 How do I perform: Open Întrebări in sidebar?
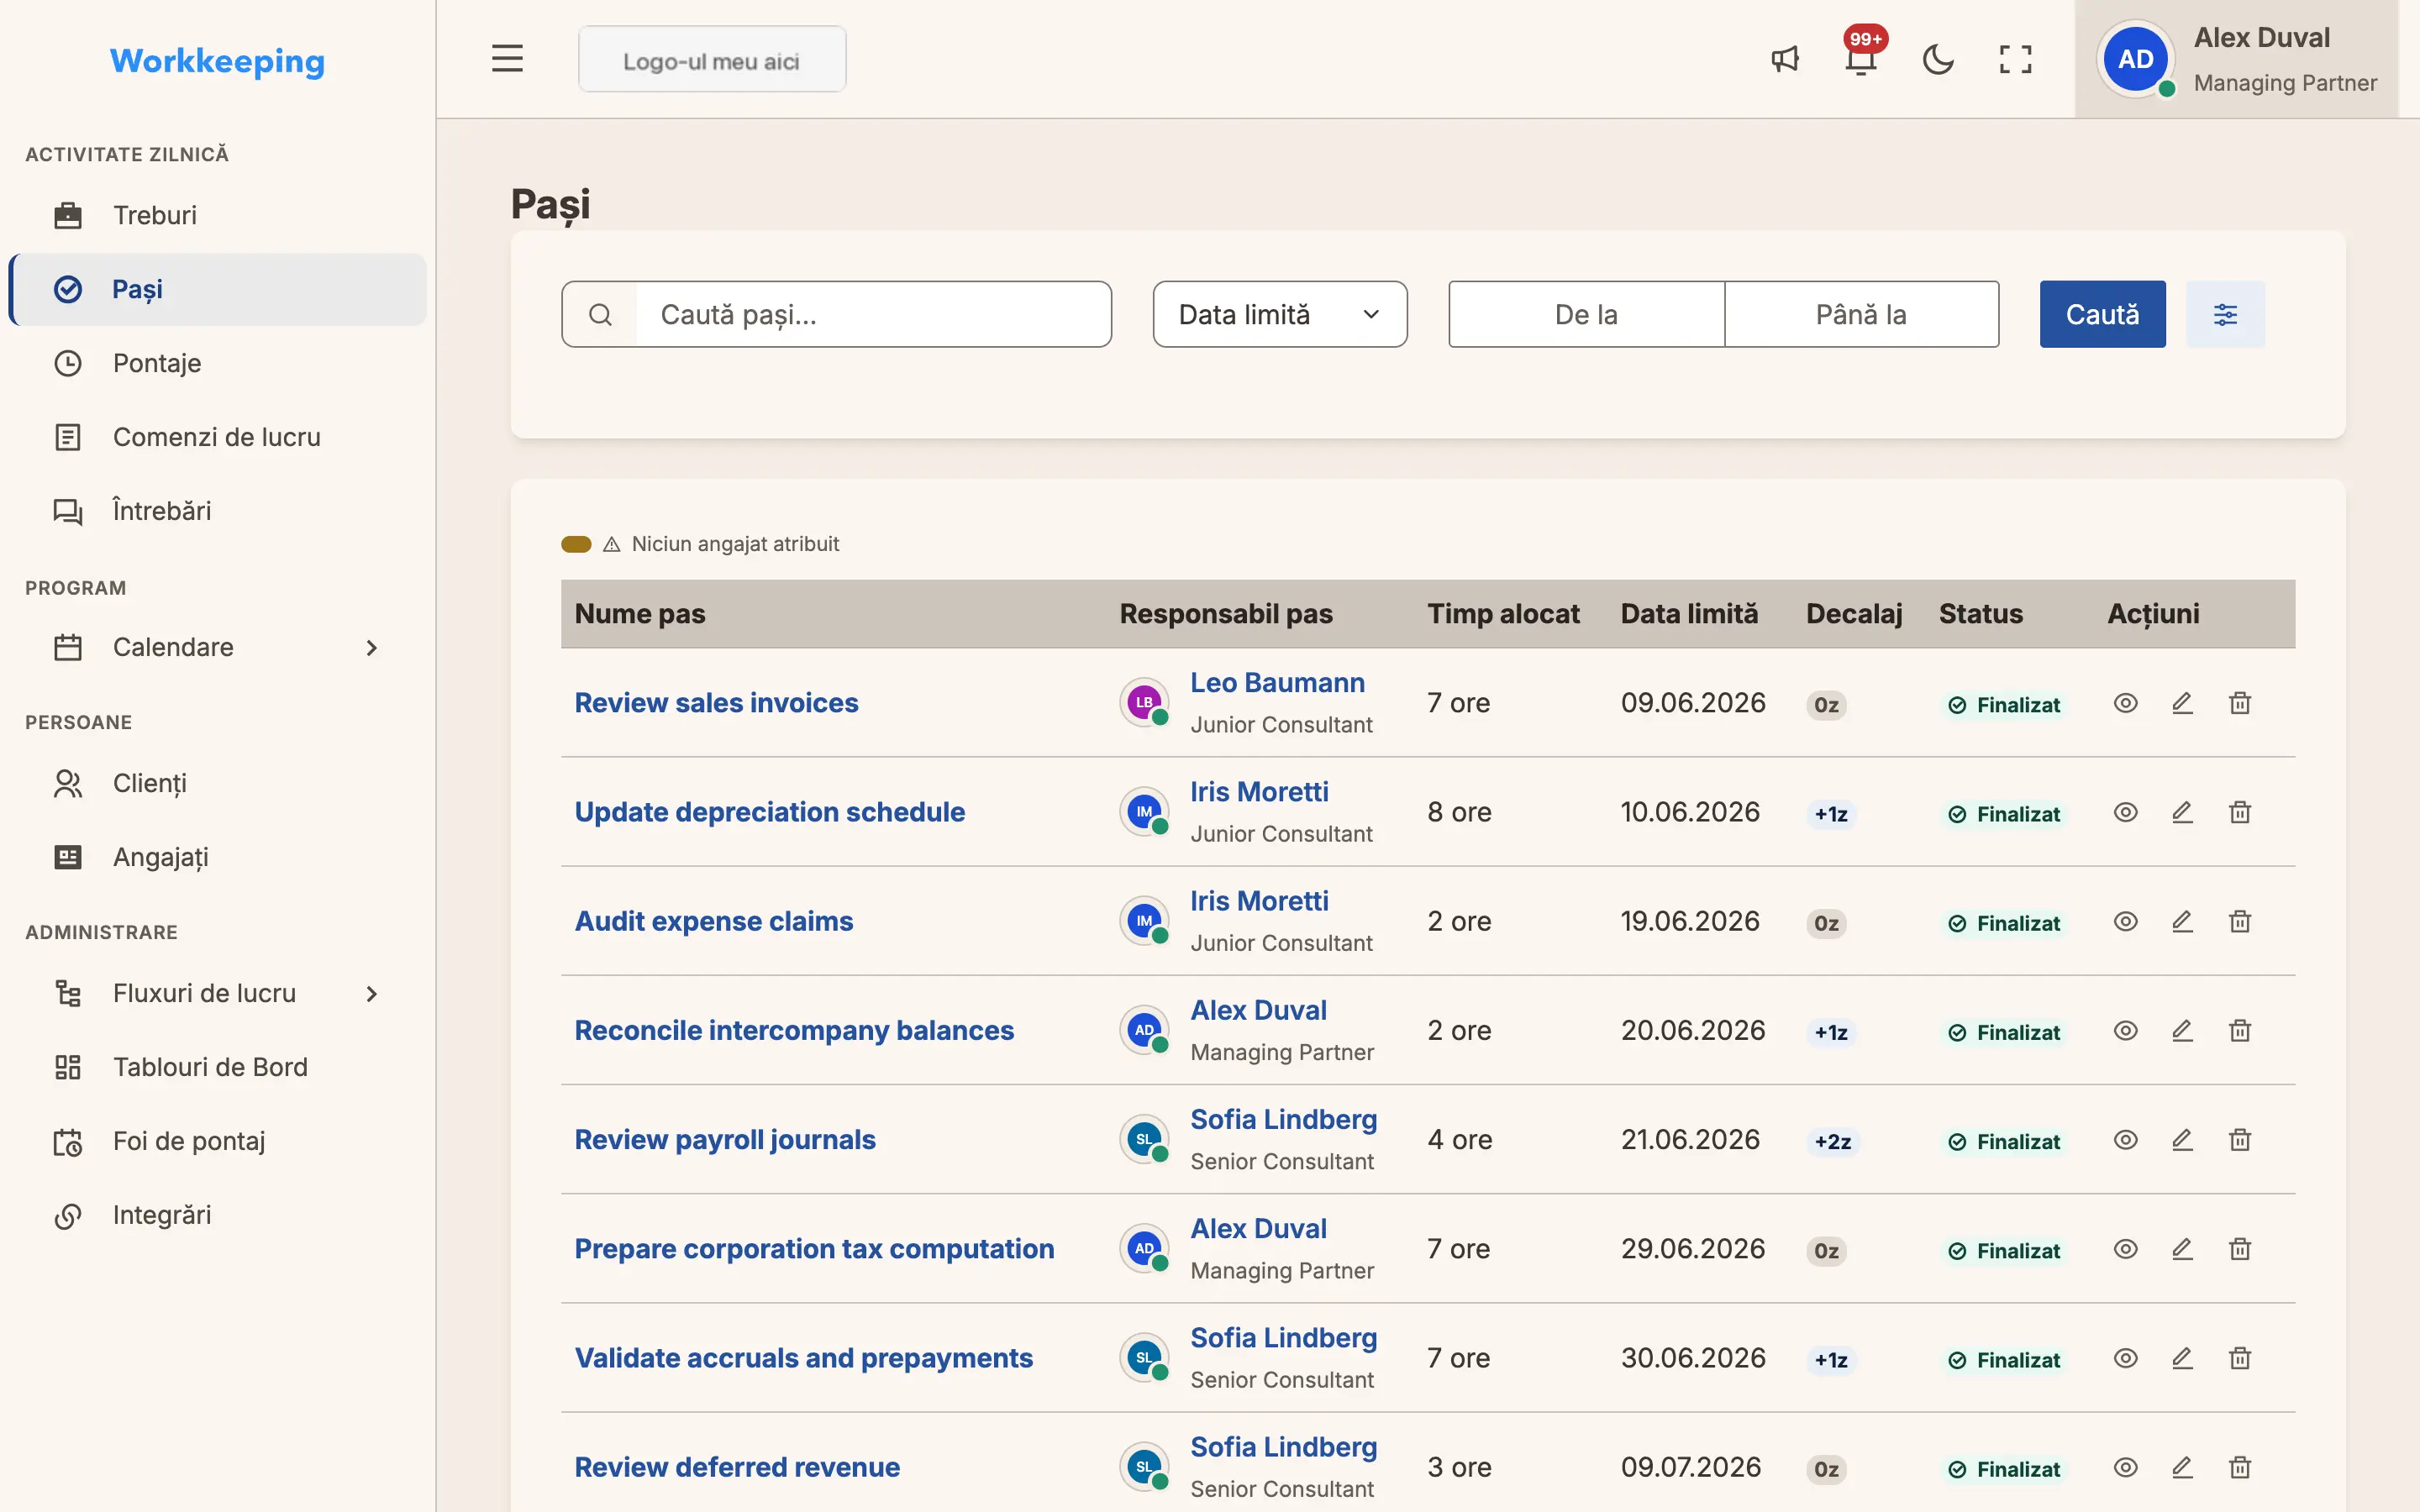point(218,511)
